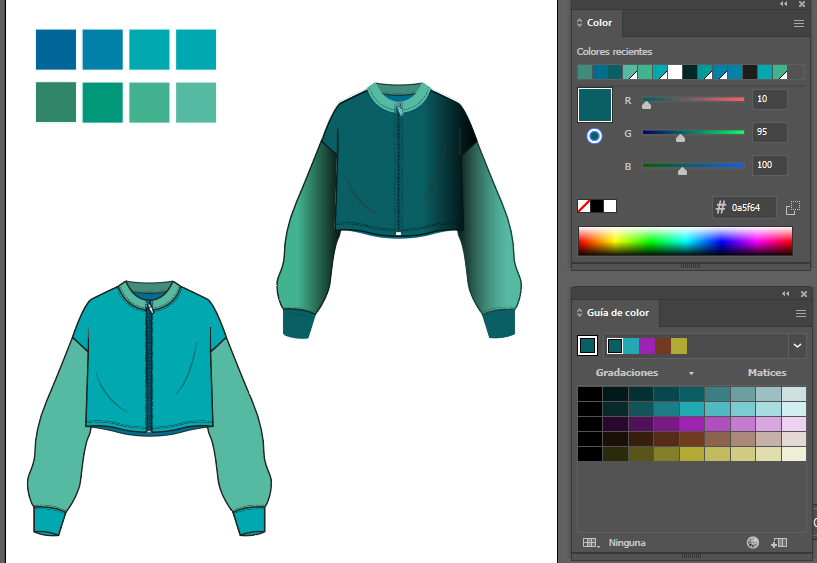Viewport: 817px width, 563px height.
Task: Save color group to Swatches panel icon
Action: click(x=779, y=543)
